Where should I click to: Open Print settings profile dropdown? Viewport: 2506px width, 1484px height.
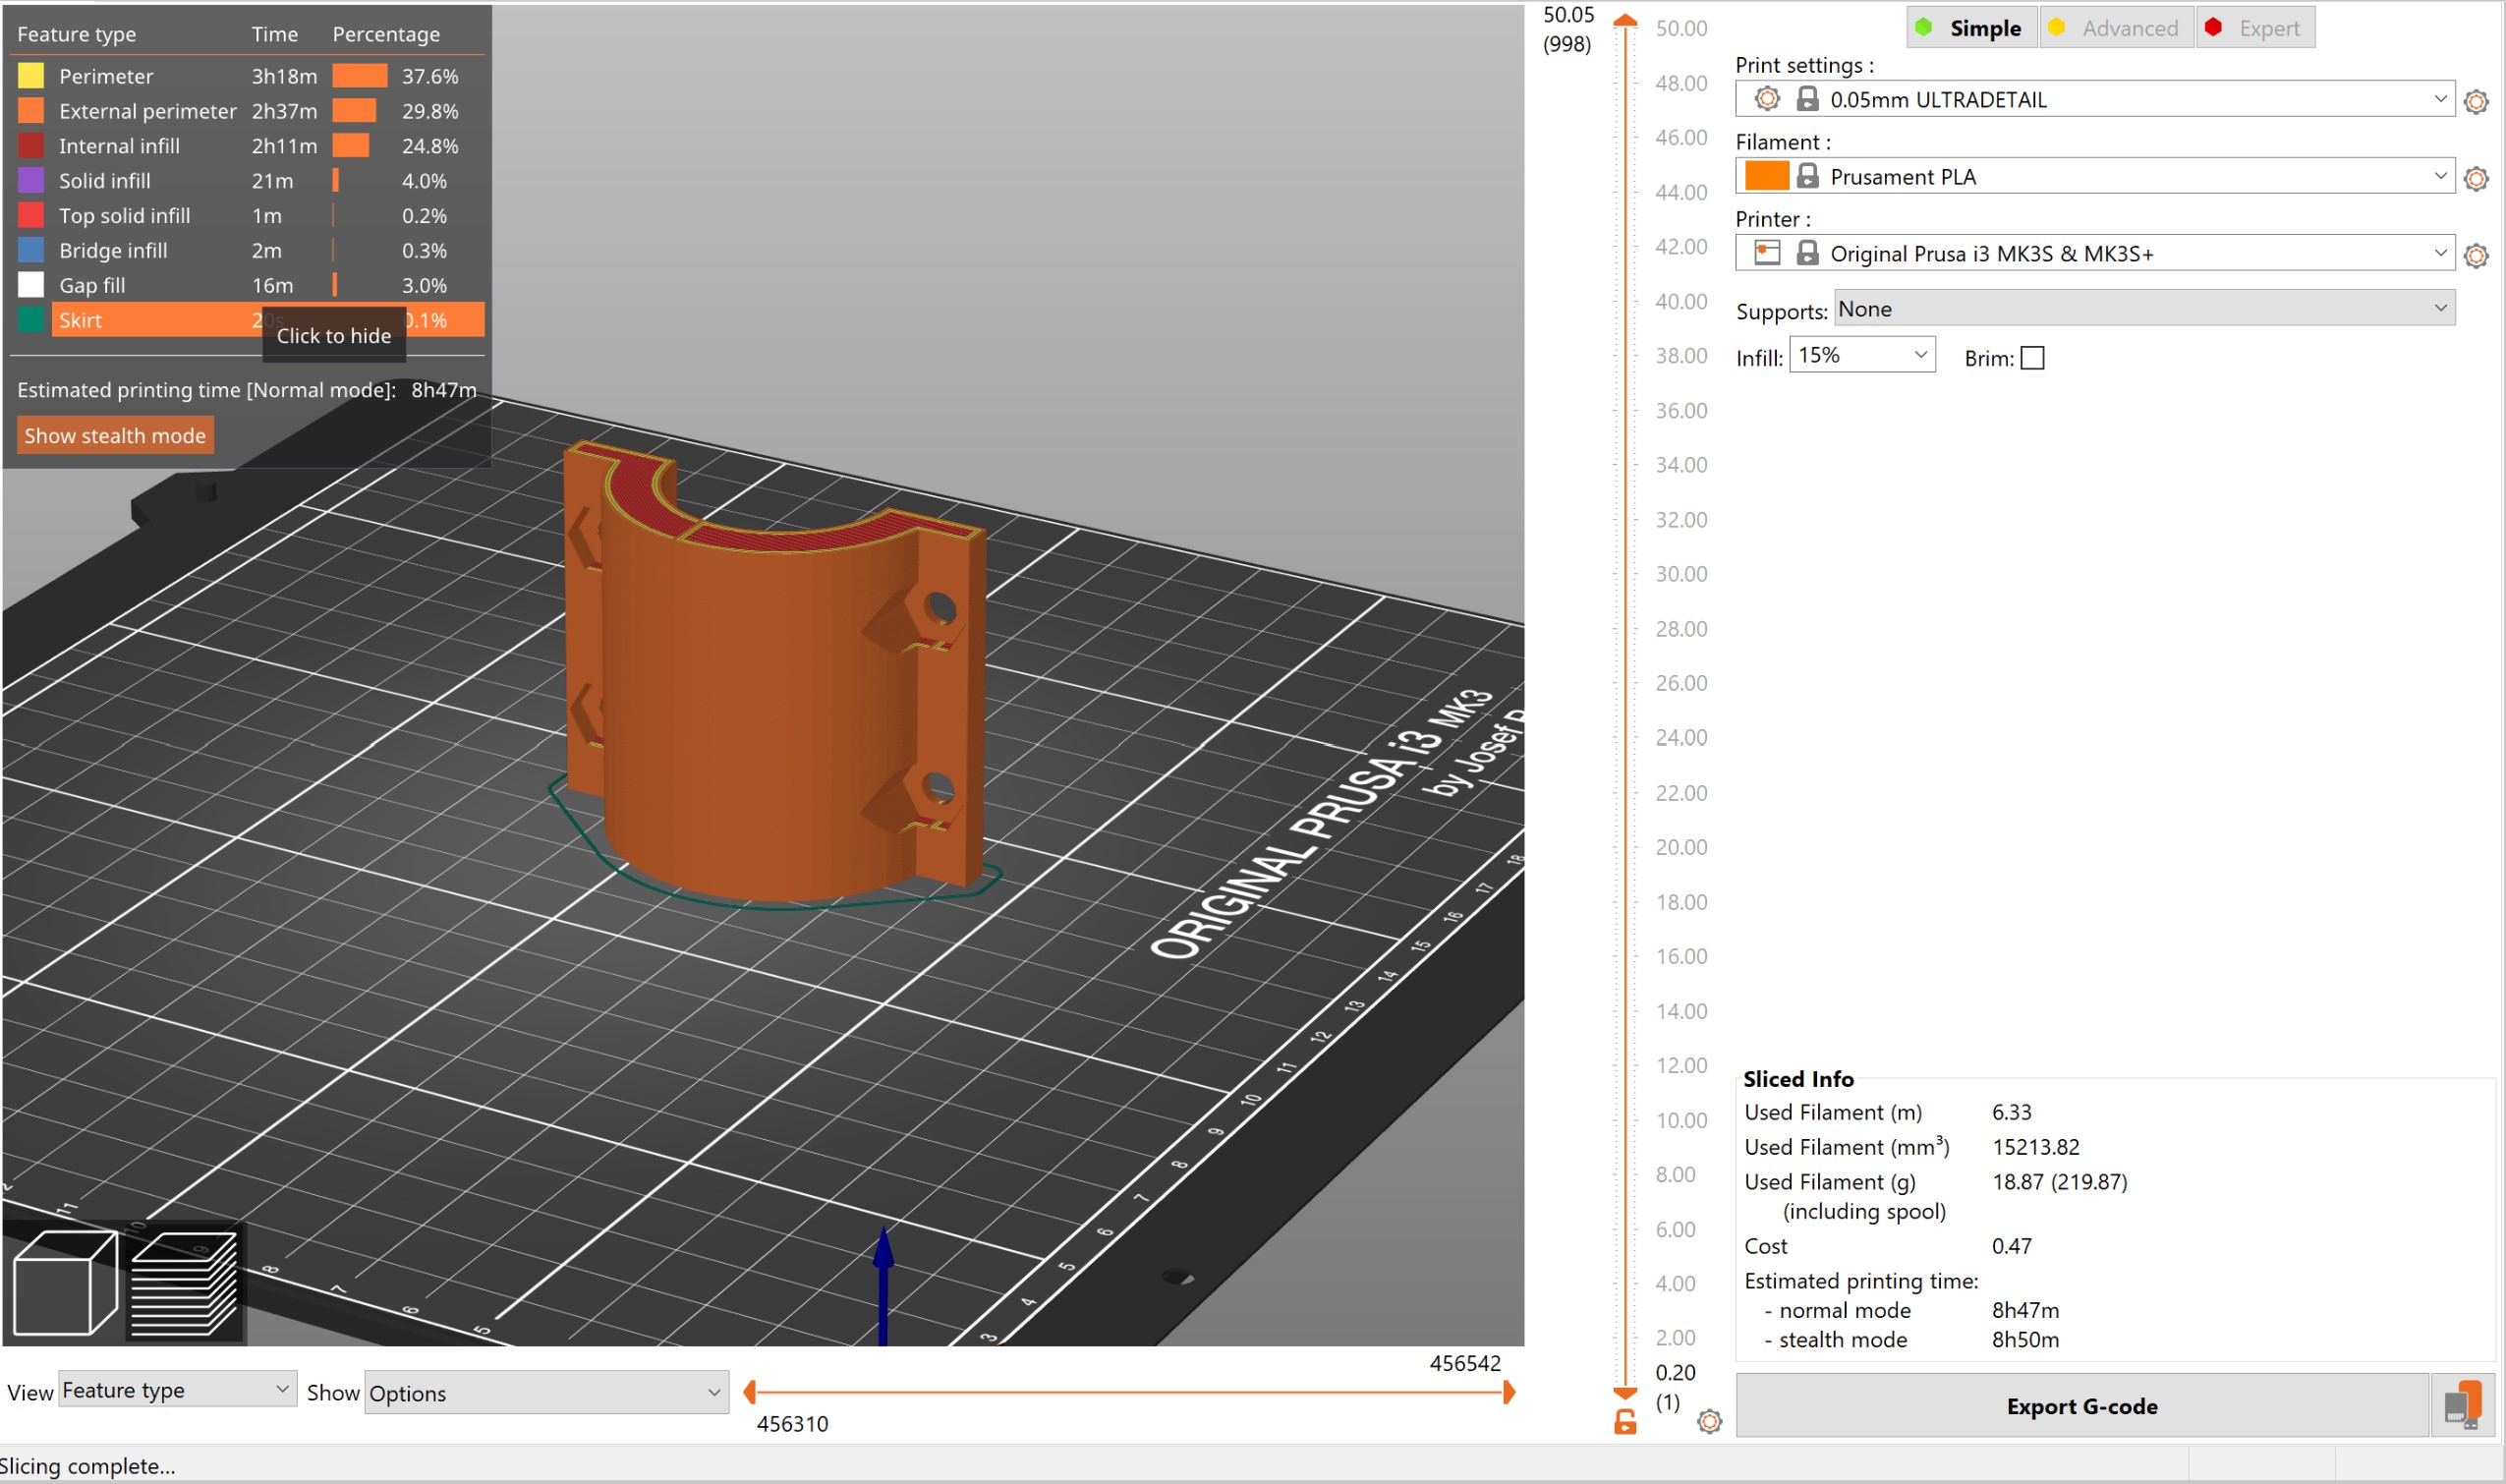[2094, 98]
